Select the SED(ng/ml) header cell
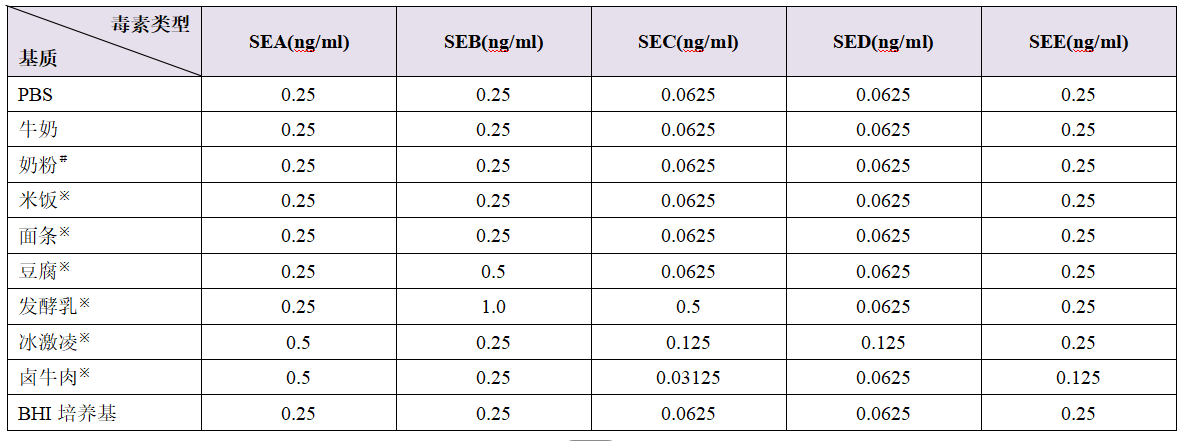 point(883,42)
